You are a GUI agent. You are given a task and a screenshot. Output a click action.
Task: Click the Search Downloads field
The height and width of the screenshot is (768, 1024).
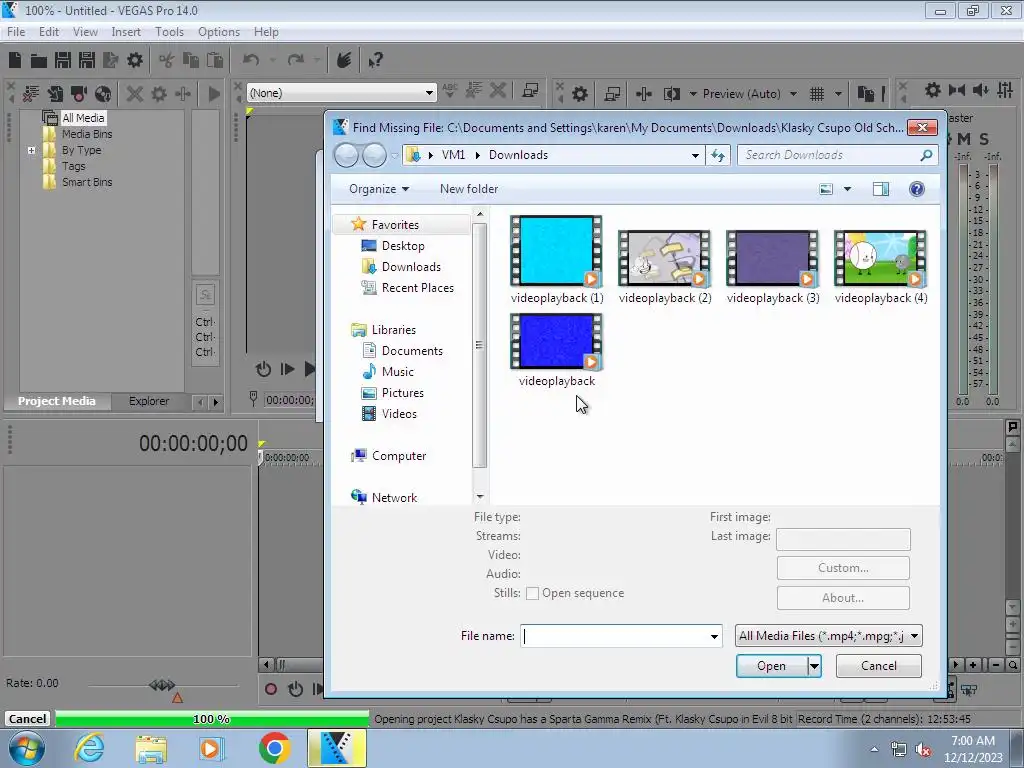837,155
